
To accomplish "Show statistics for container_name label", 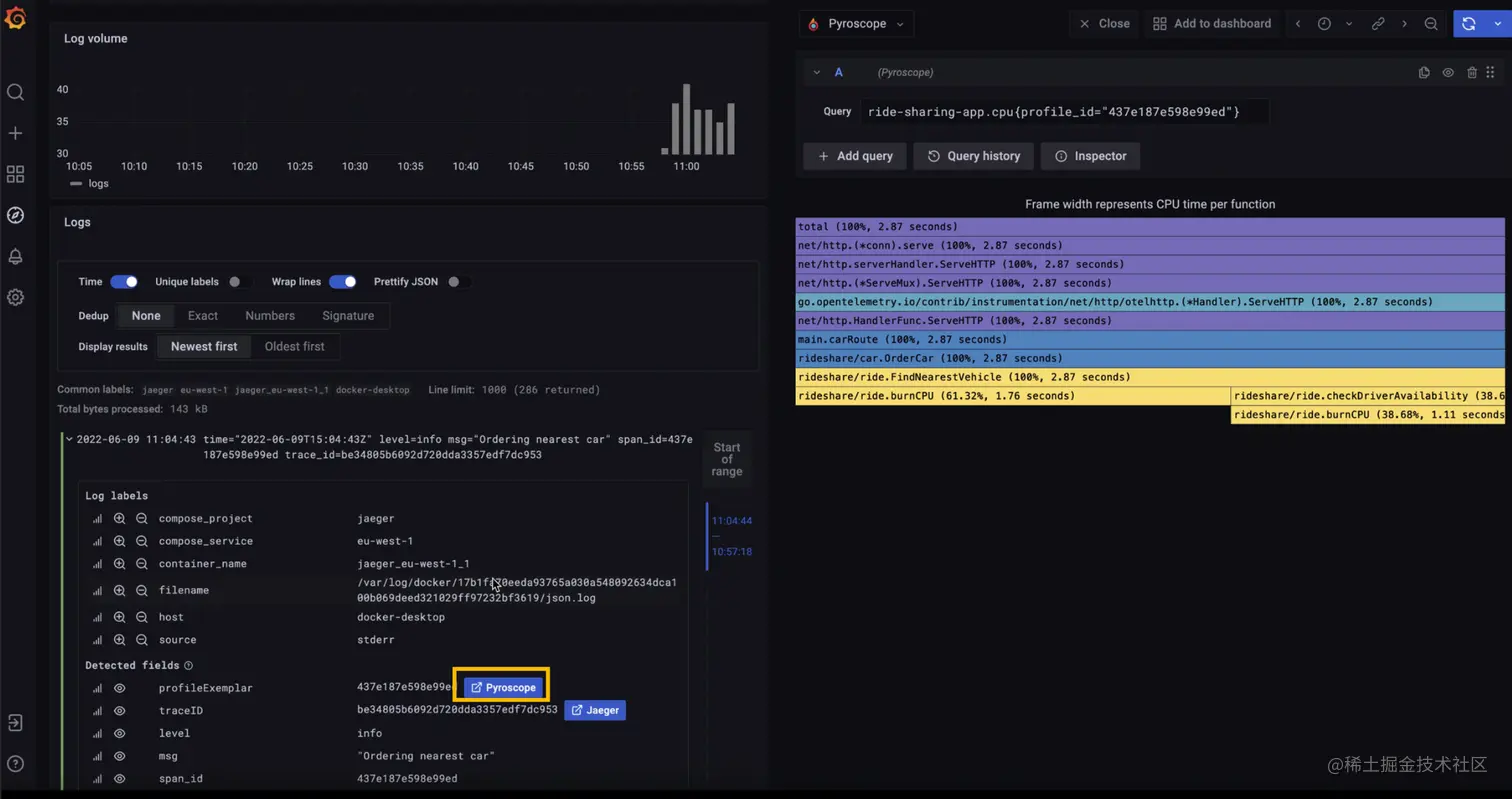I will pyautogui.click(x=97, y=564).
